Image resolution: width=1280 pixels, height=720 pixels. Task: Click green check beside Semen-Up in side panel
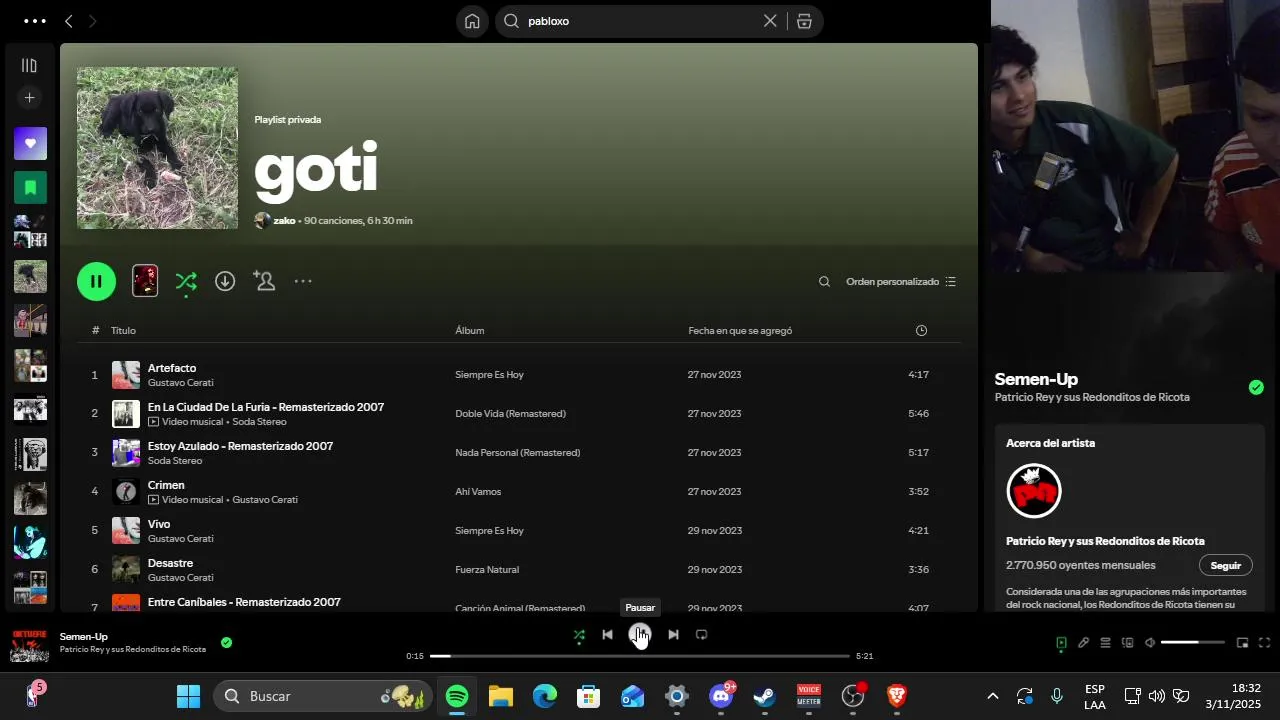click(x=1256, y=387)
